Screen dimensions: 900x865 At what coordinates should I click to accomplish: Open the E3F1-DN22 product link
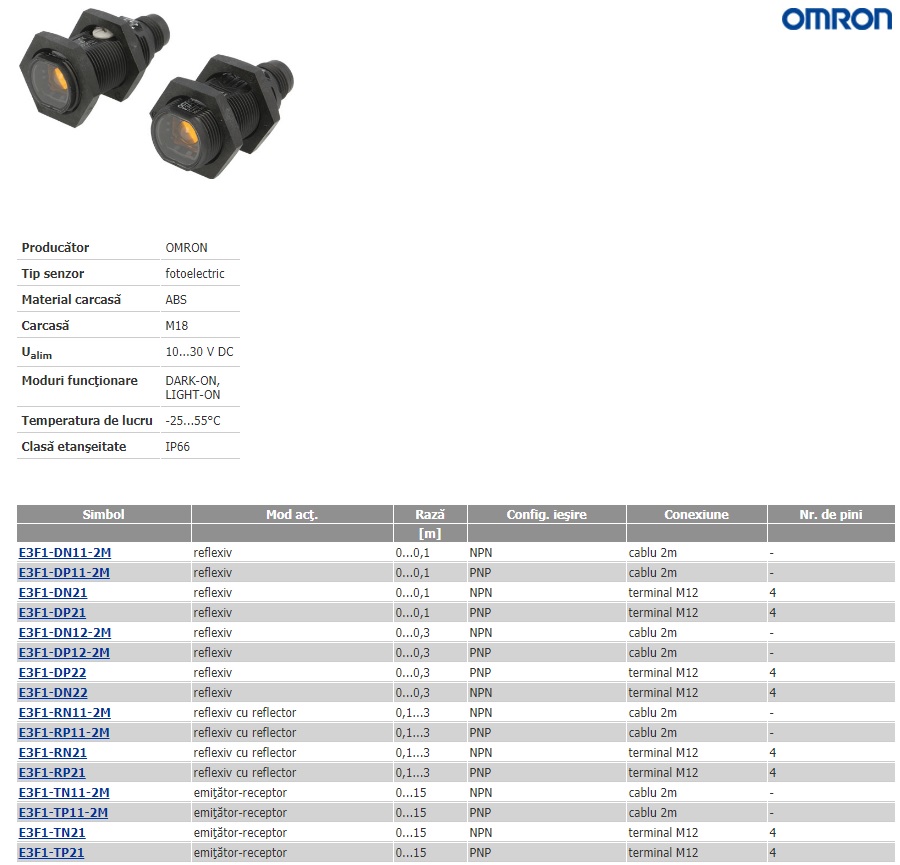click(53, 693)
